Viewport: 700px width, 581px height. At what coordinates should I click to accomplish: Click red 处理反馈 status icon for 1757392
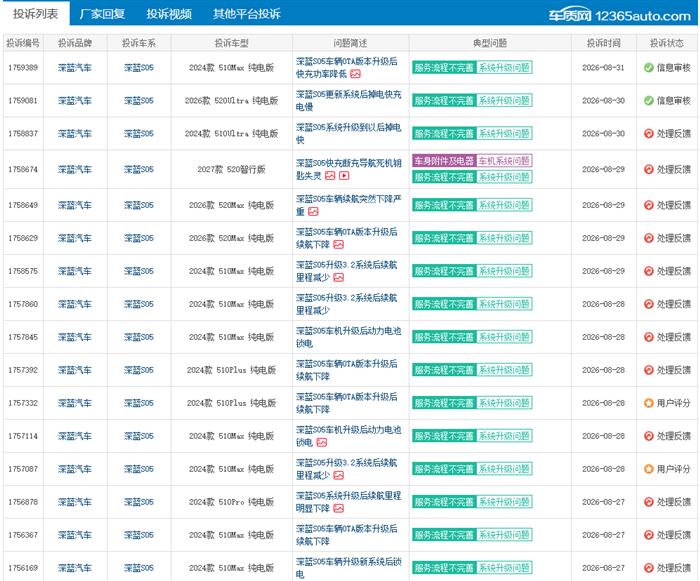[x=649, y=370]
